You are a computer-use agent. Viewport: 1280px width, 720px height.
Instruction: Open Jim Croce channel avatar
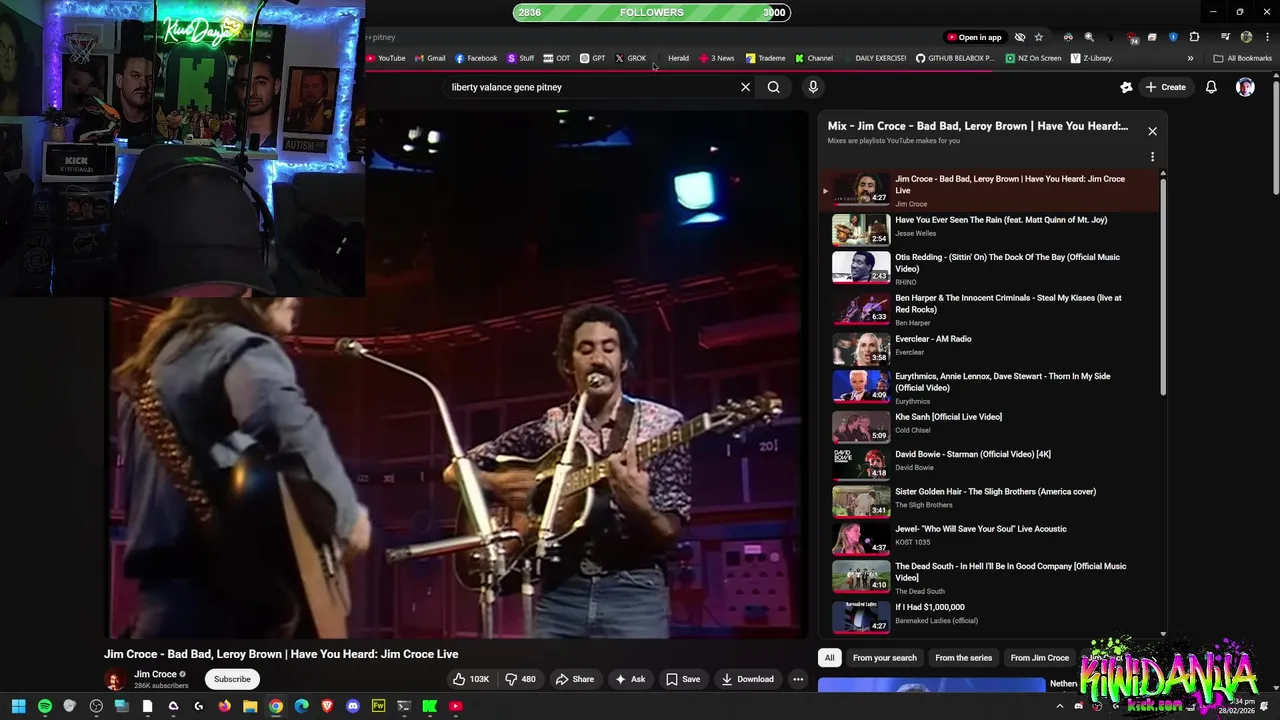[115, 679]
